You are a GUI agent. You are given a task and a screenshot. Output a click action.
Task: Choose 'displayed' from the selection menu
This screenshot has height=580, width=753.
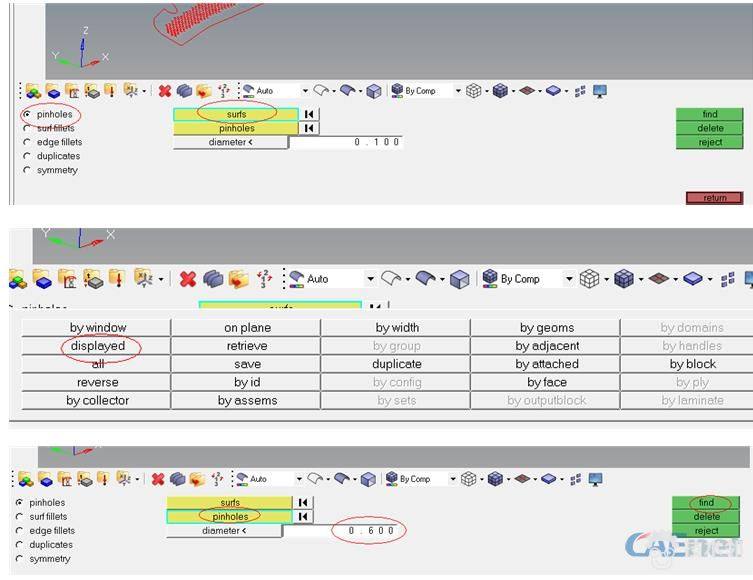pyautogui.click(x=97, y=346)
